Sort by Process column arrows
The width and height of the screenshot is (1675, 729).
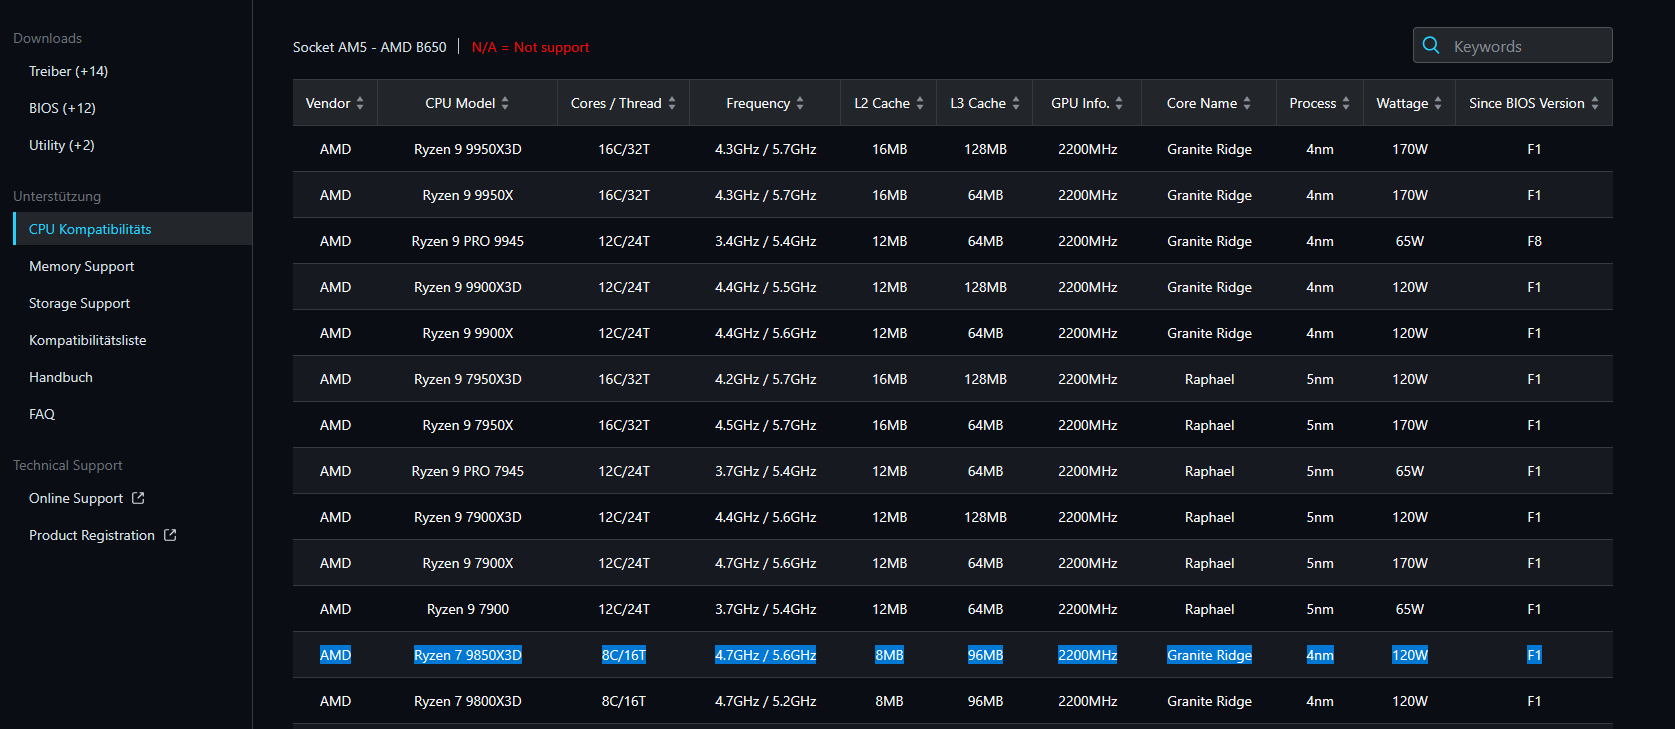[1346, 103]
